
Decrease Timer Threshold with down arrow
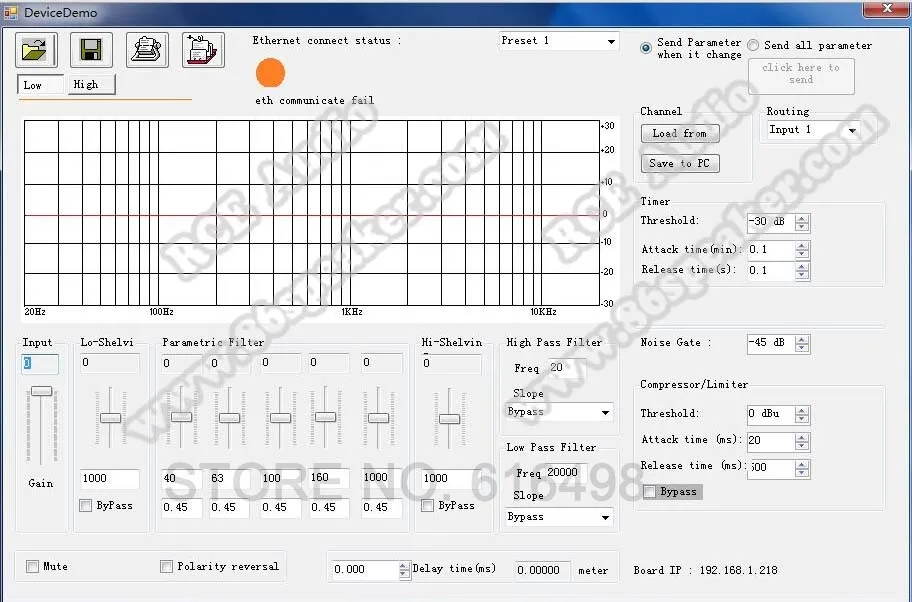click(802, 227)
